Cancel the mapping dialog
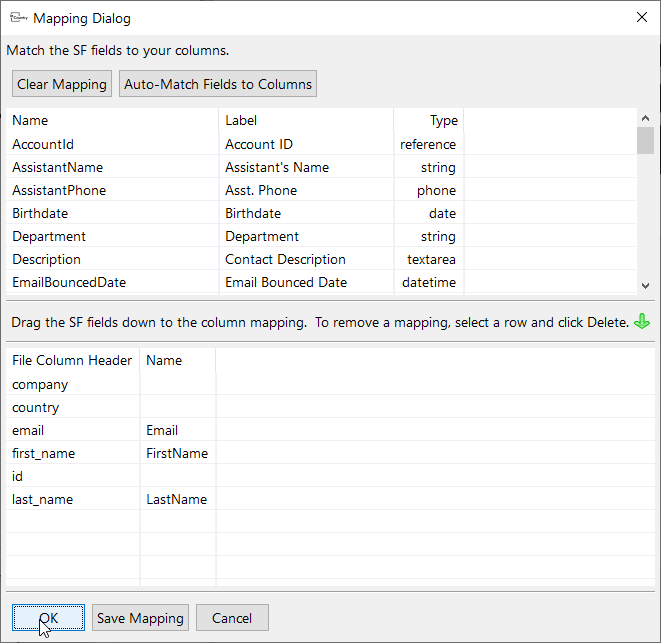This screenshot has width=661, height=643. pos(232,618)
